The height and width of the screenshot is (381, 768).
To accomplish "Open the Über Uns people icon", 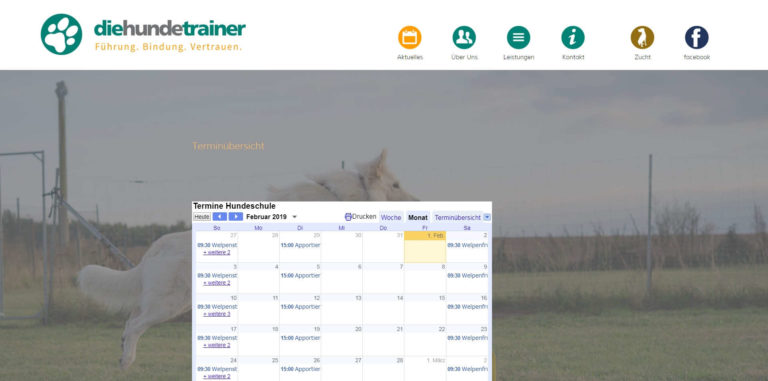I will pyautogui.click(x=464, y=37).
